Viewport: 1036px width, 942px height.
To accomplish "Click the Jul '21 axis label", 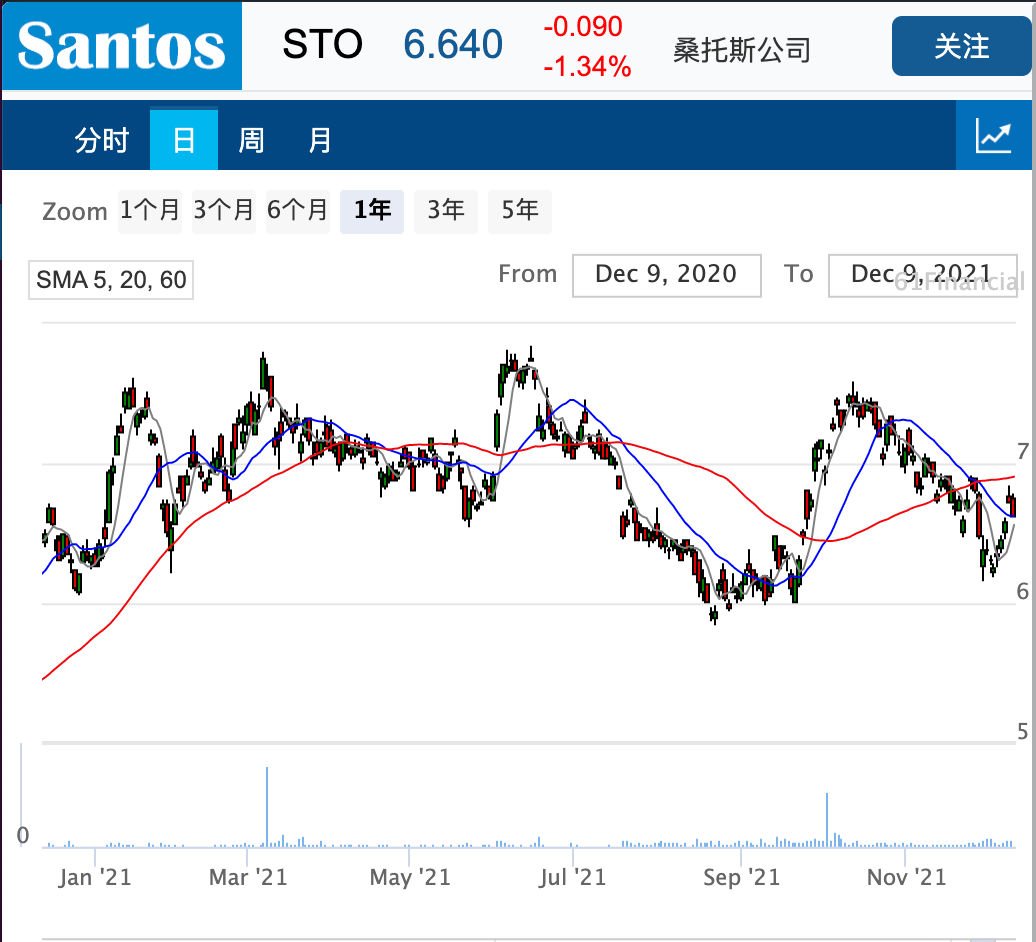I will pos(572,877).
